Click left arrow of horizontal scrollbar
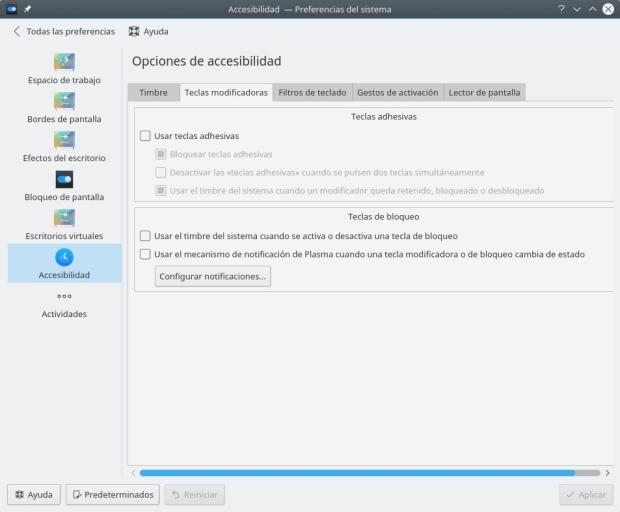 [x=133, y=472]
